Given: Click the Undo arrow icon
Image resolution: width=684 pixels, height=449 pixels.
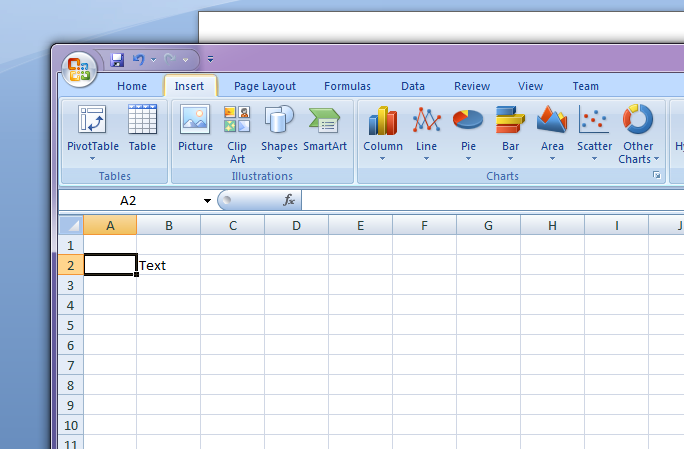Looking at the screenshot, I should pos(139,60).
